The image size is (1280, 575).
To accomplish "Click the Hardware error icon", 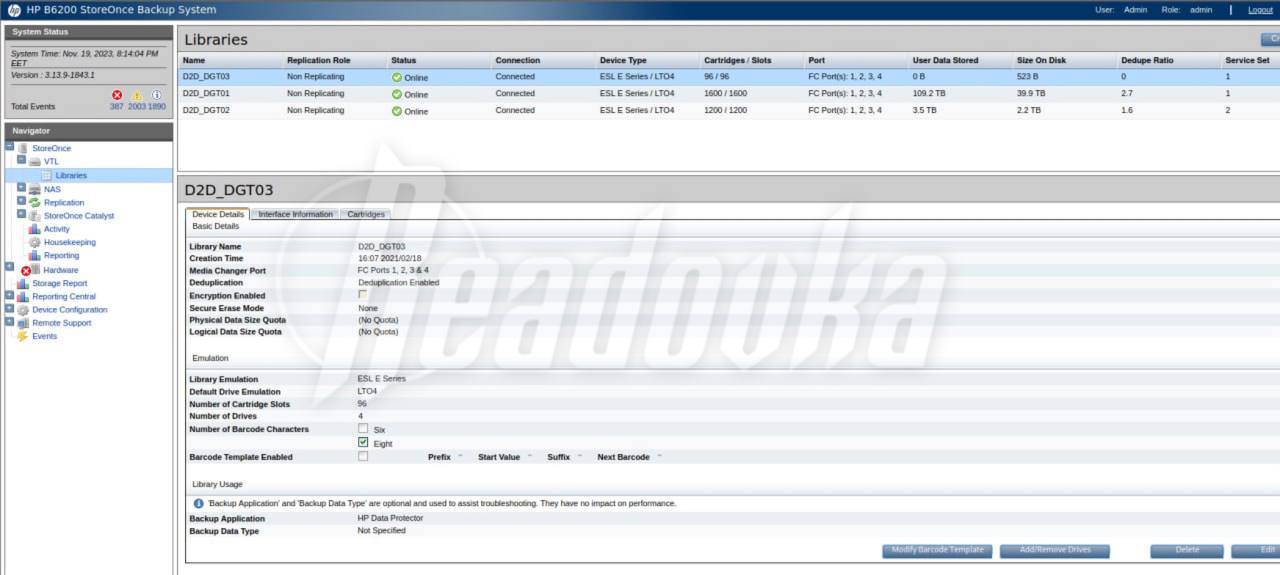I will click(28, 270).
